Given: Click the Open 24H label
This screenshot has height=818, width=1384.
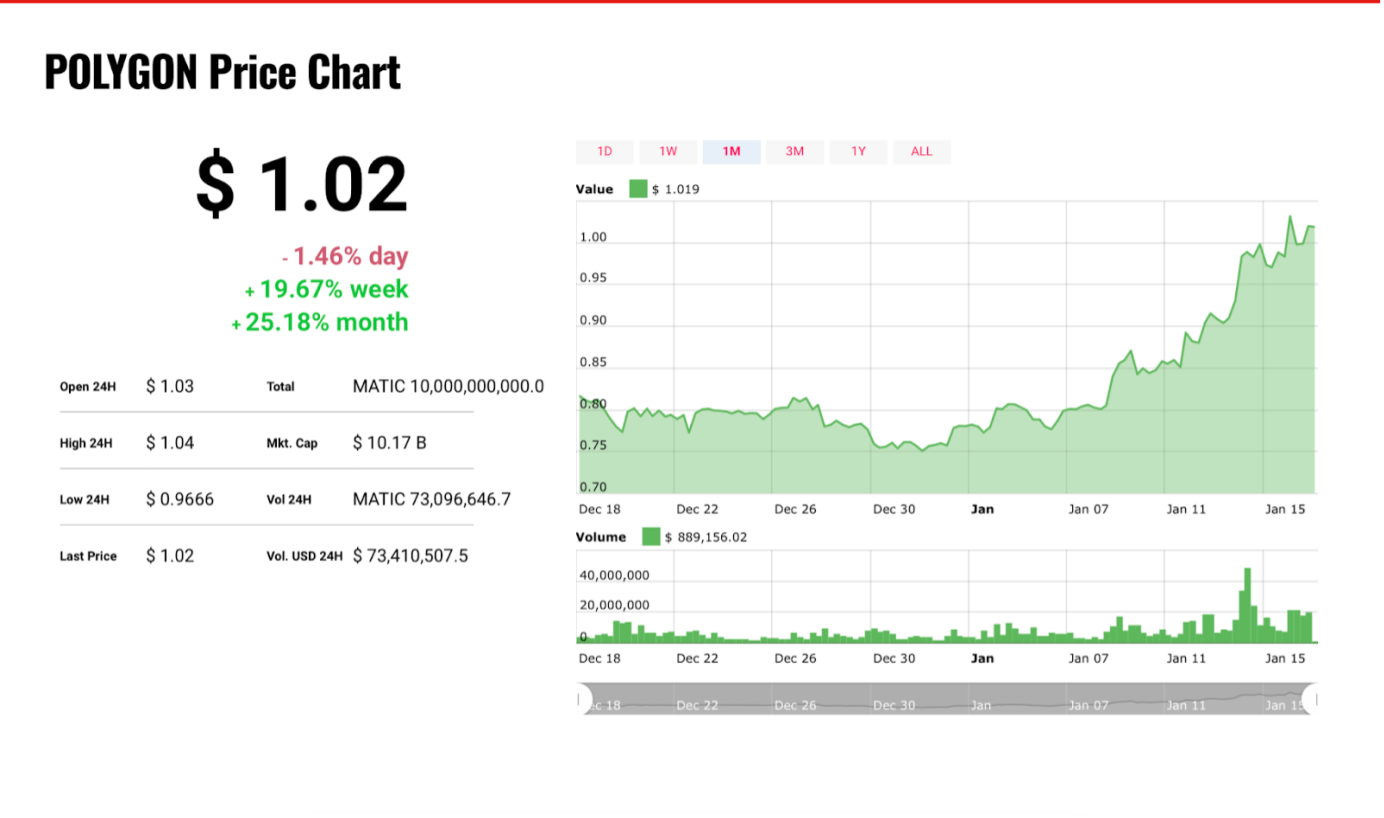Looking at the screenshot, I should (x=88, y=387).
